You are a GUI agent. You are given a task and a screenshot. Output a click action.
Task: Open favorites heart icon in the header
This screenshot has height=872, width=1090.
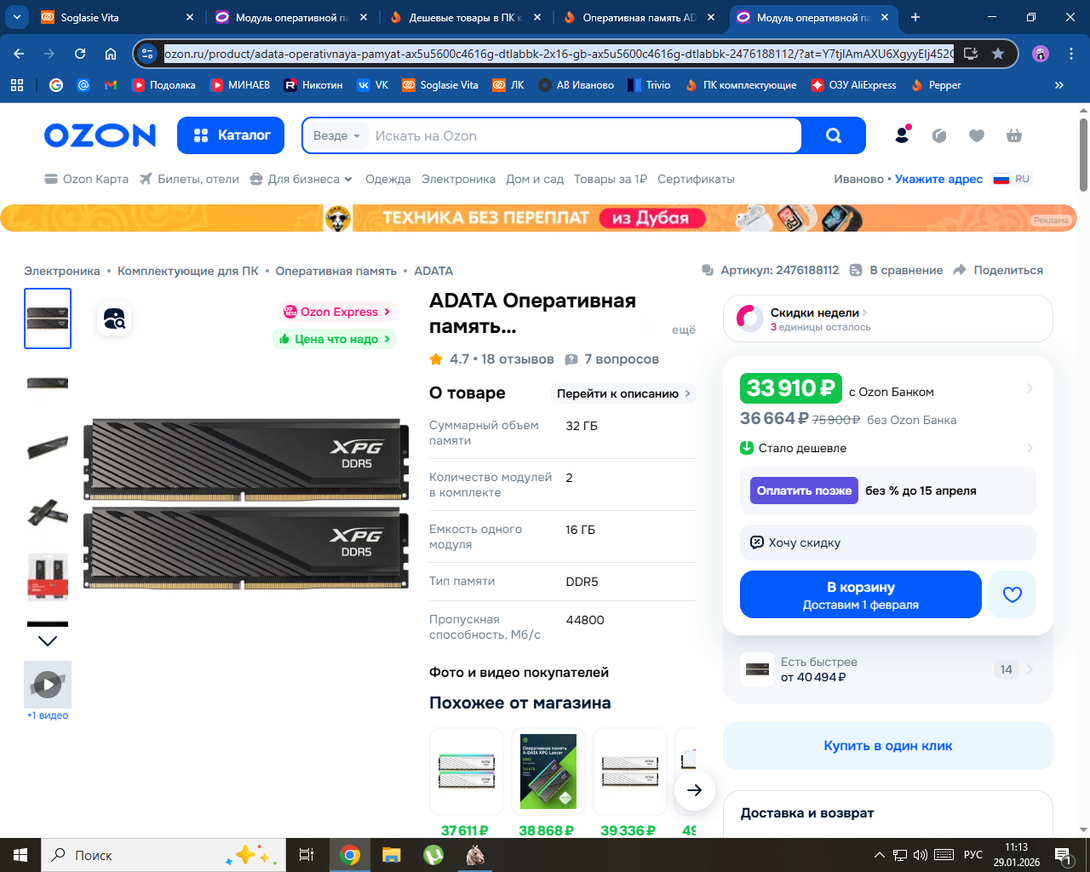pyautogui.click(x=976, y=136)
